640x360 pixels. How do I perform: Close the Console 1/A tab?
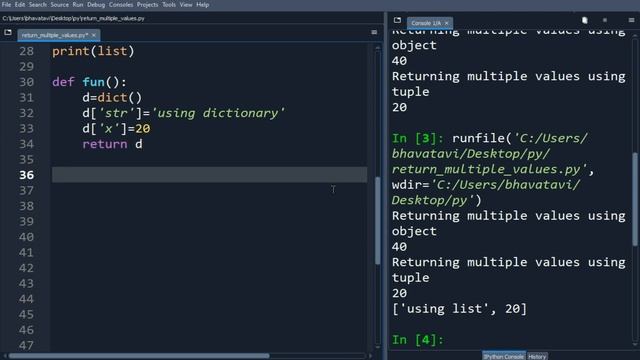point(447,23)
